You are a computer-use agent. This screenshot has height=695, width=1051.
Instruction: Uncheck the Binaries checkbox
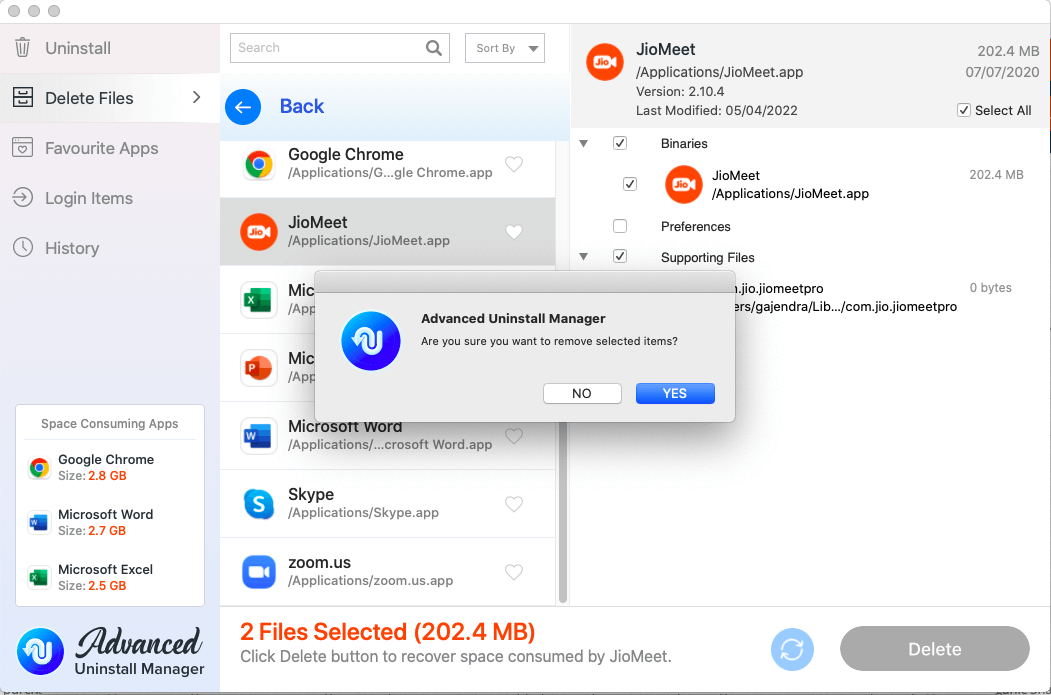point(620,143)
